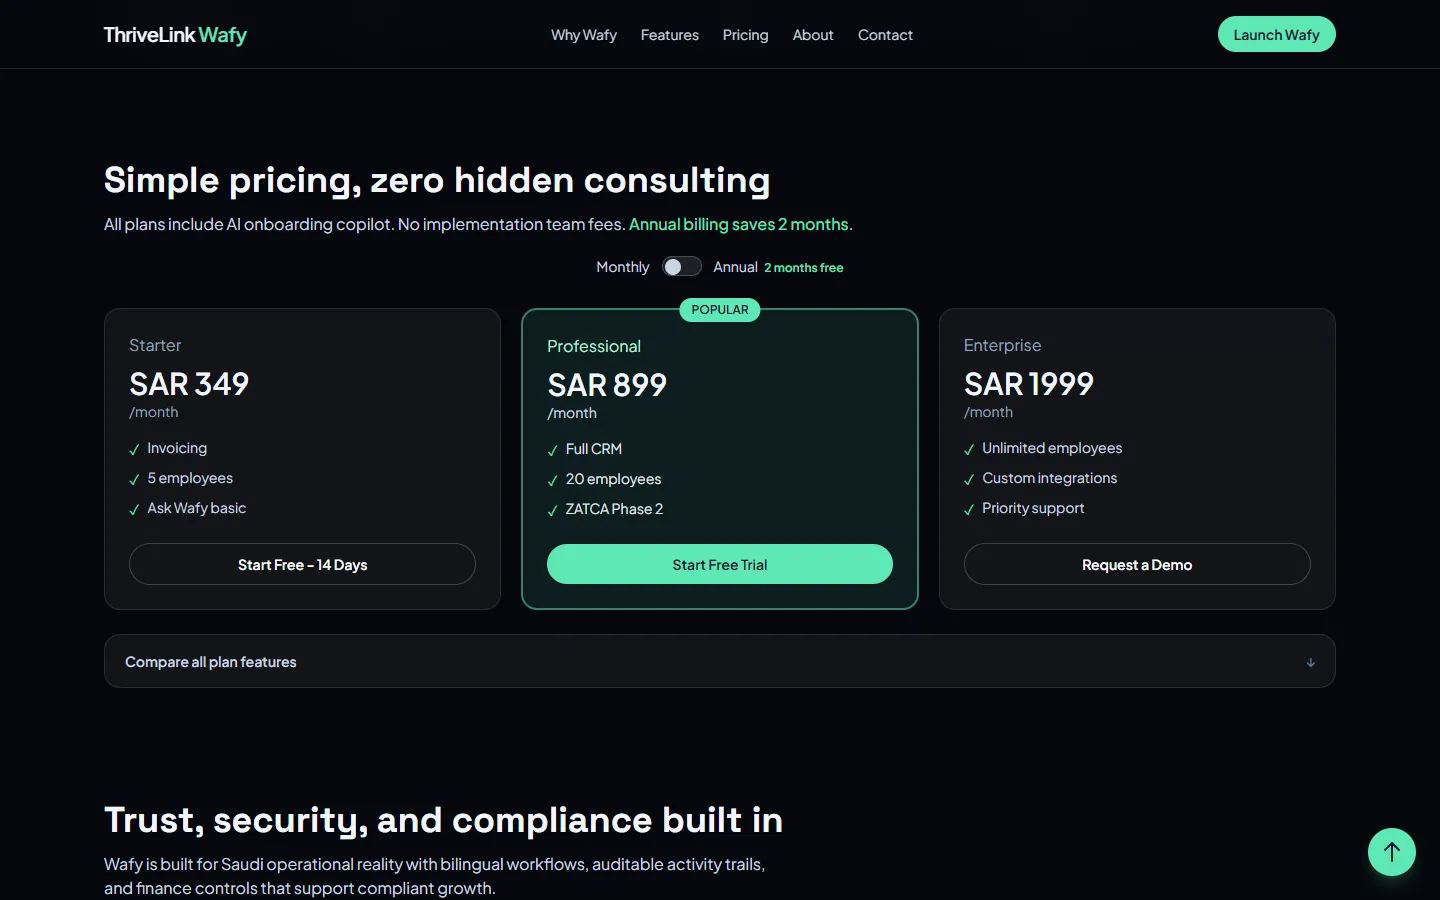Click the checkmark beside Priority support
Screen dimensions: 1440x900
tap(969, 510)
